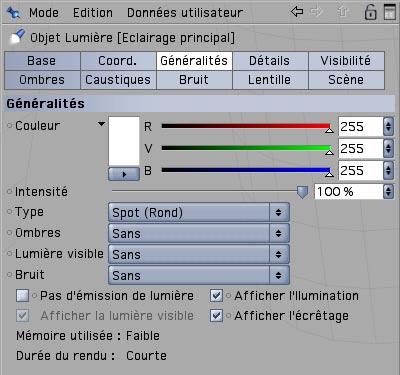Click the back arrow navigation icon
The width and height of the screenshot is (400, 375).
297,12
